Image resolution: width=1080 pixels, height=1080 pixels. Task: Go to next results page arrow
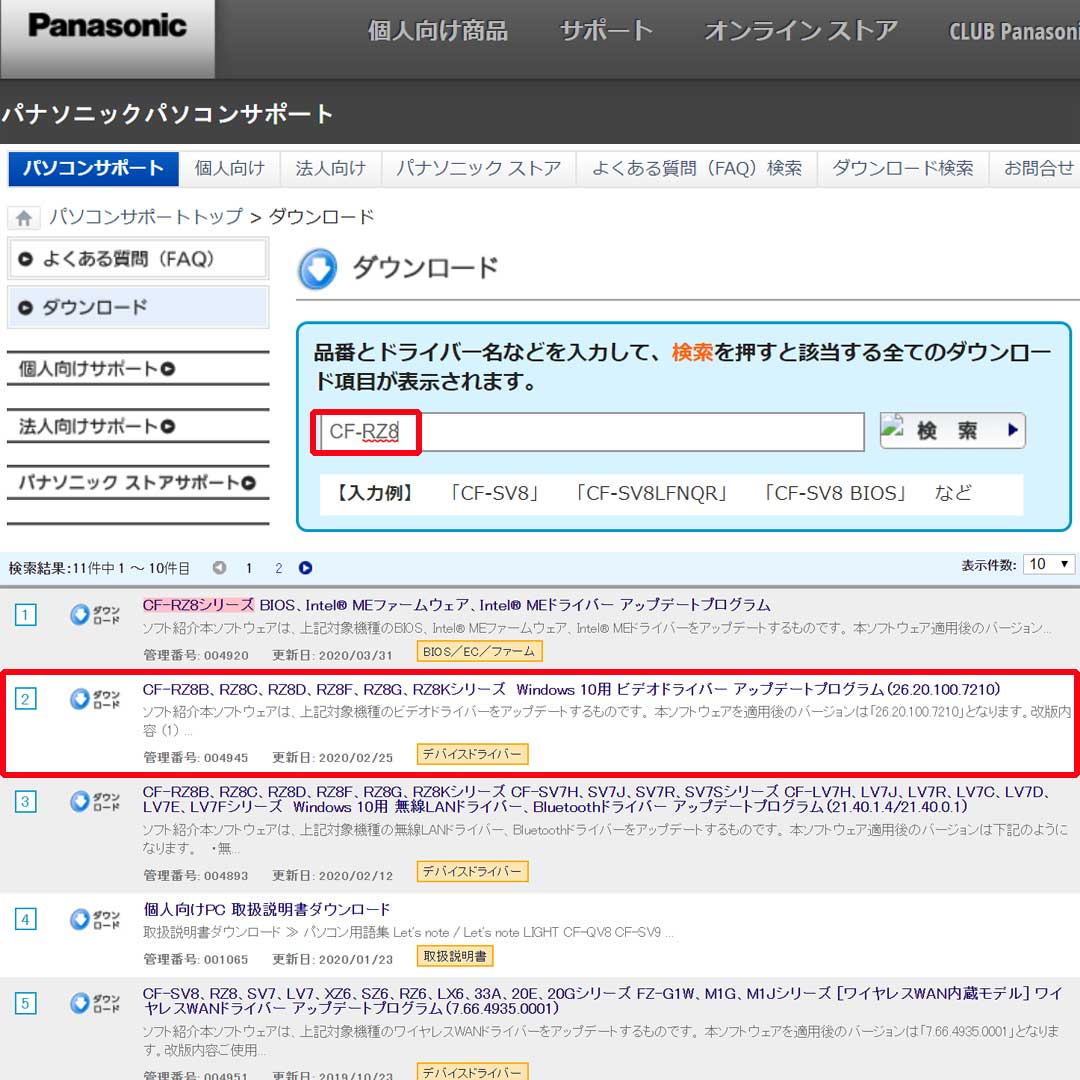point(305,568)
